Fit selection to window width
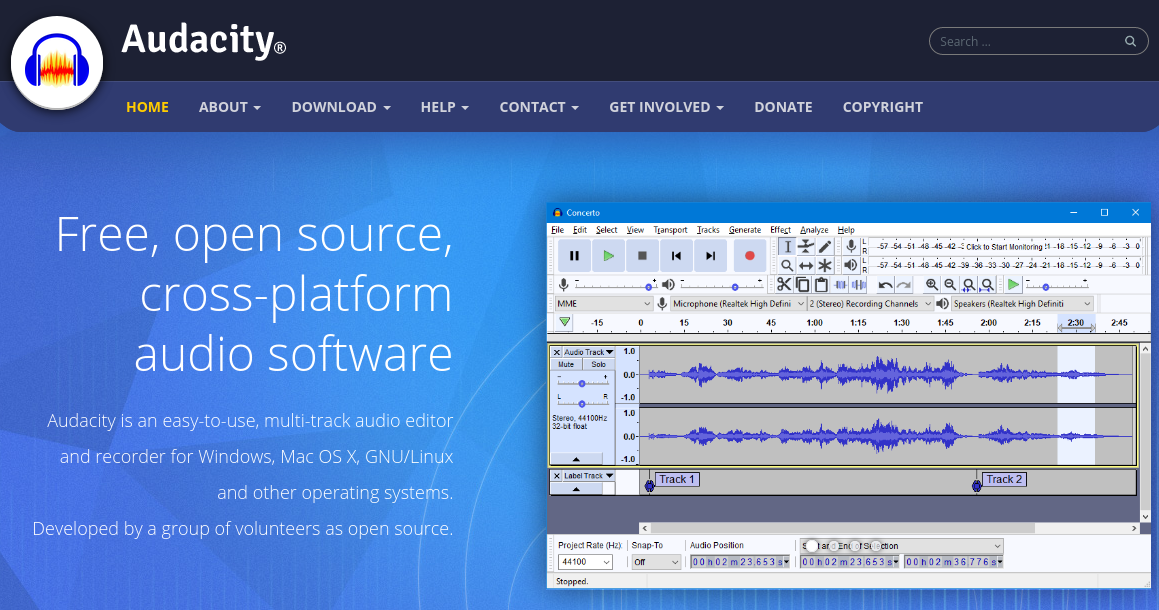The width and height of the screenshot is (1159, 610). 969,285
